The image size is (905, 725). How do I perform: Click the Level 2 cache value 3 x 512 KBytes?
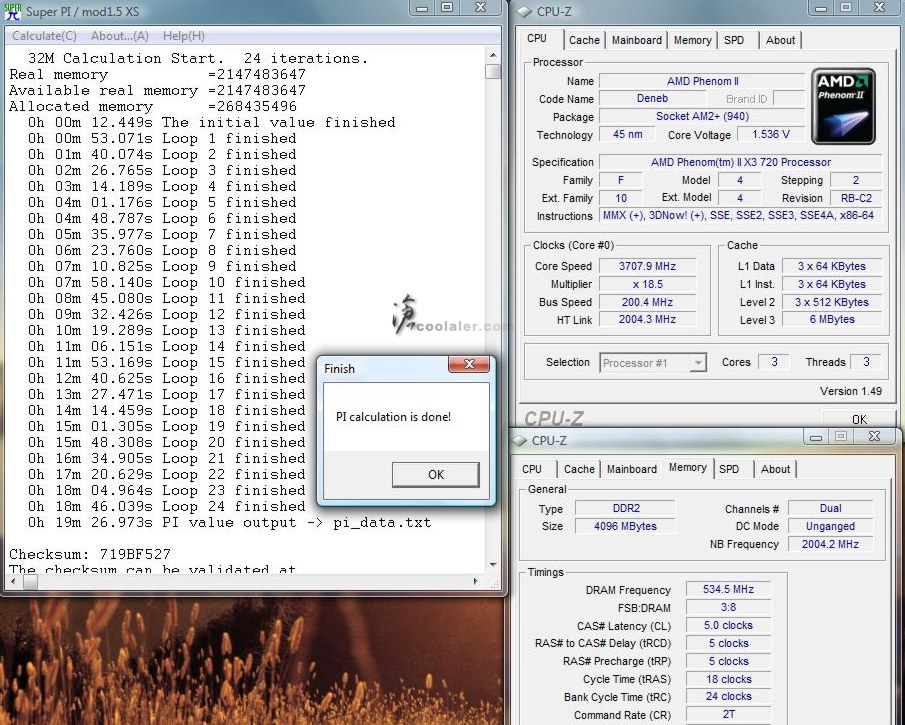(832, 302)
